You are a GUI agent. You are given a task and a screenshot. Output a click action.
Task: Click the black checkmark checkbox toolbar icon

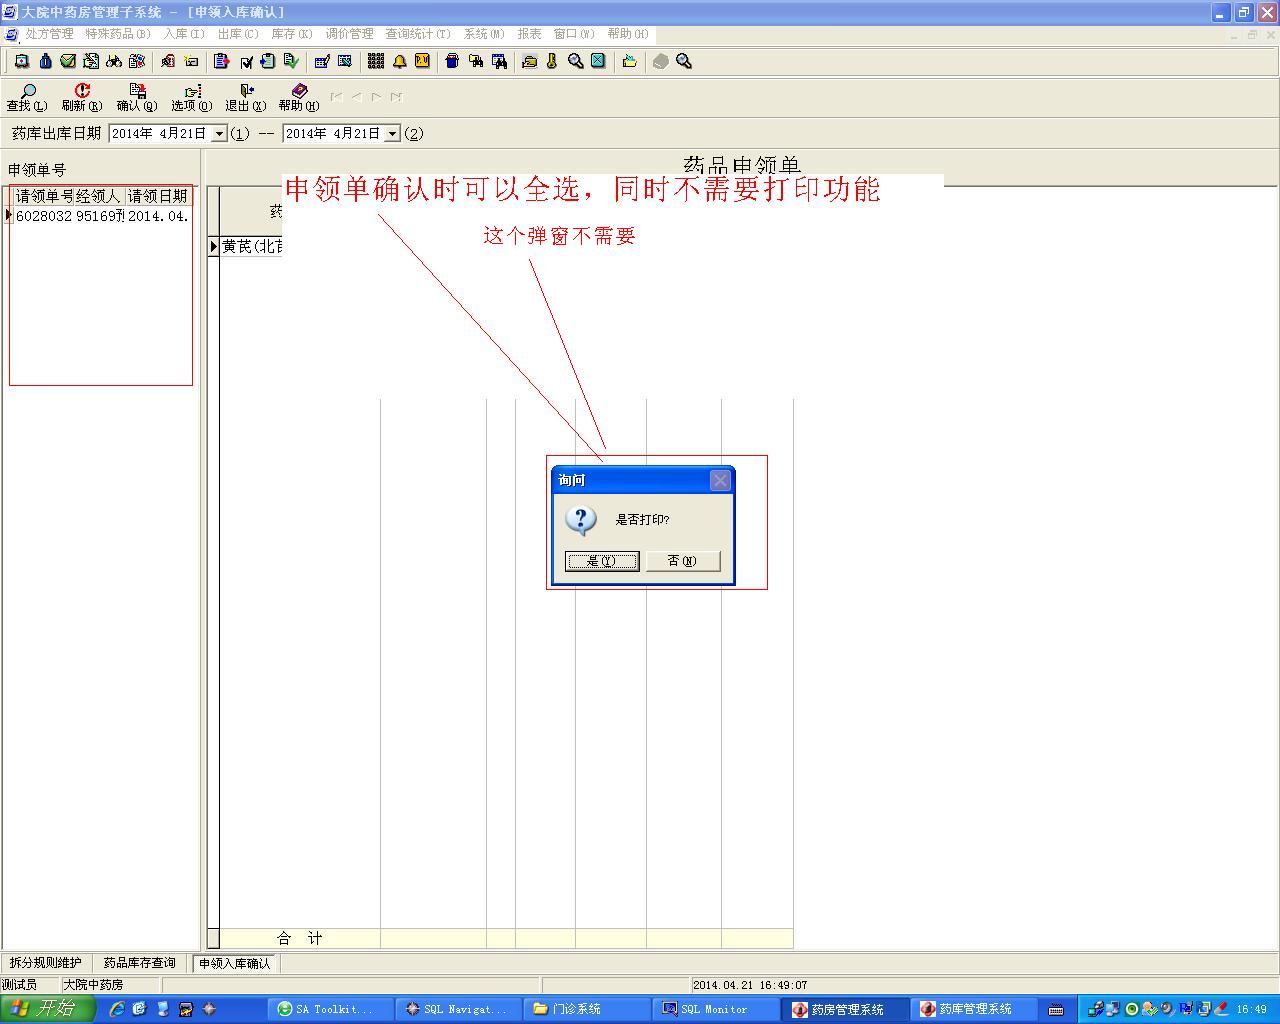click(x=246, y=61)
